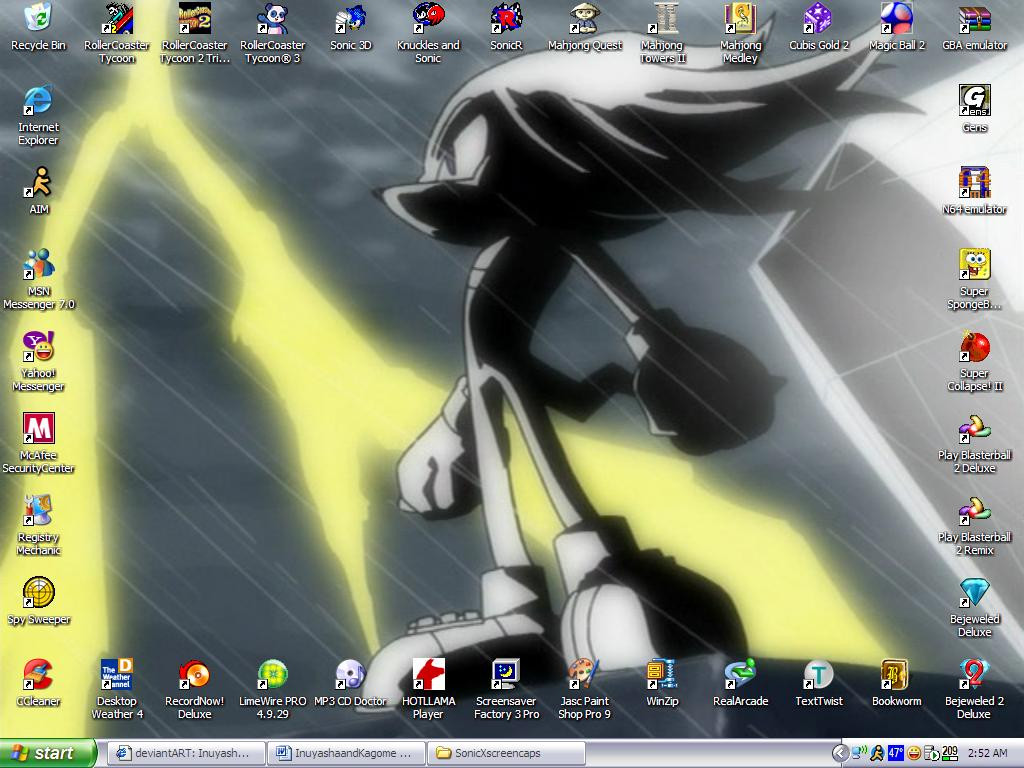The image size is (1024, 768).
Task: Click the network connection tray icon
Action: [859, 754]
